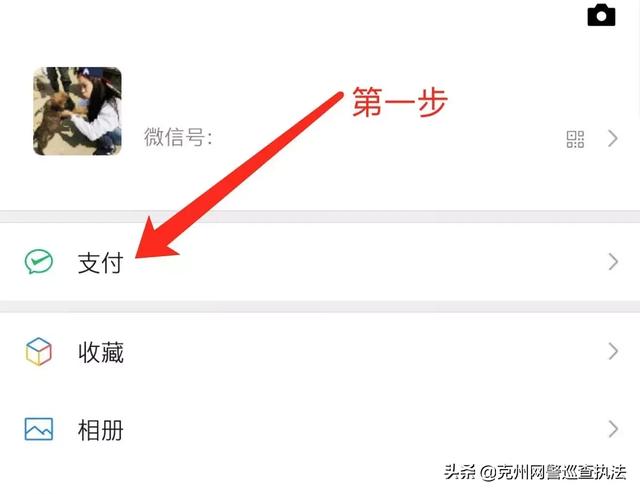Select the 支付 menu entry label
Image resolution: width=640 pixels, height=494 pixels.
[x=100, y=263]
